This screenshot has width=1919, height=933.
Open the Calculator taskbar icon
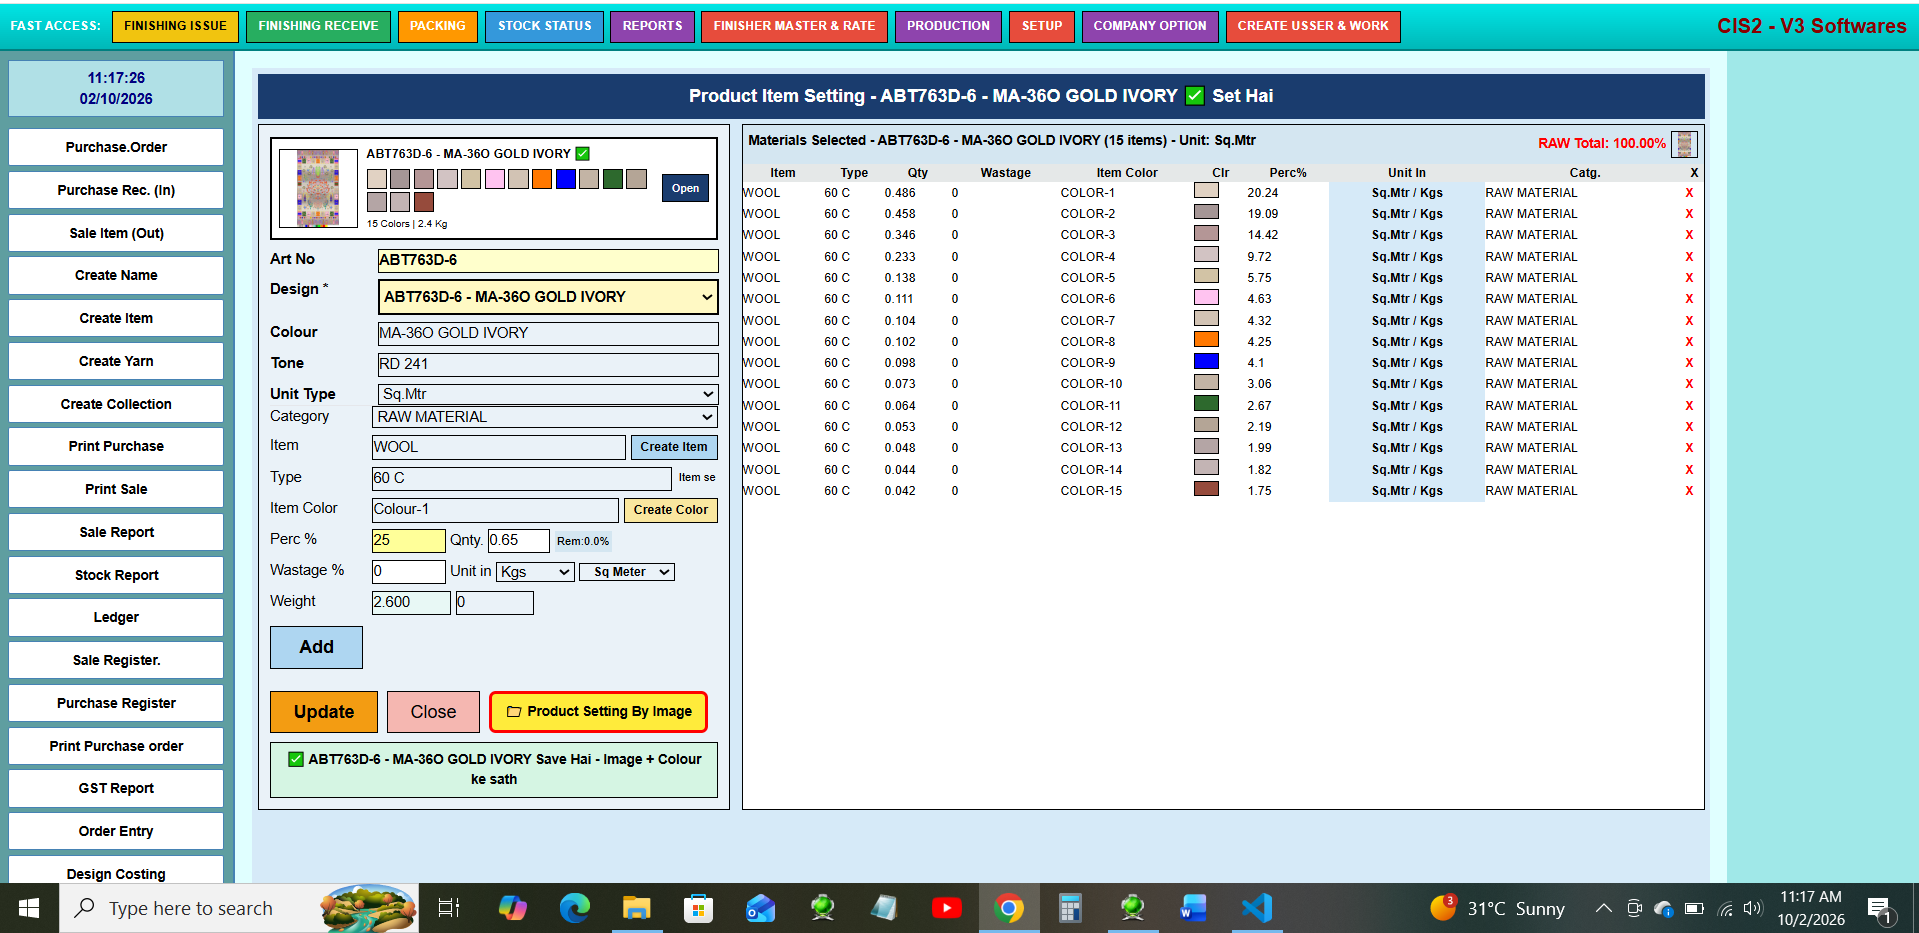[1070, 908]
